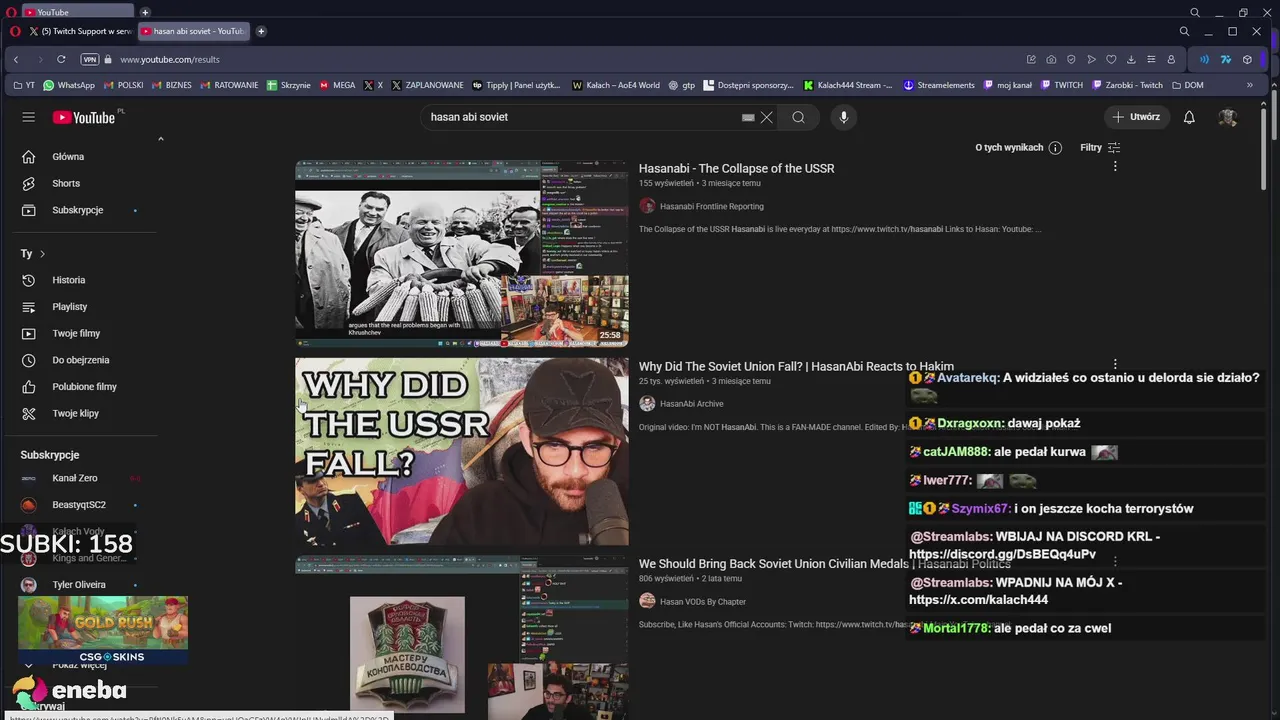Image resolution: width=1280 pixels, height=720 pixels.
Task: Click the magnifier search button
Action: [798, 117]
